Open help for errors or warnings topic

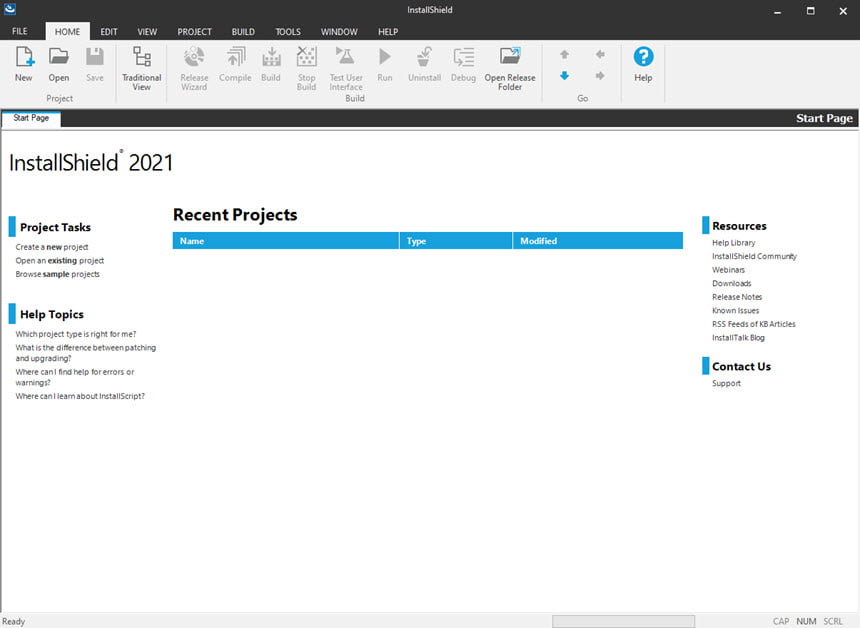75,377
